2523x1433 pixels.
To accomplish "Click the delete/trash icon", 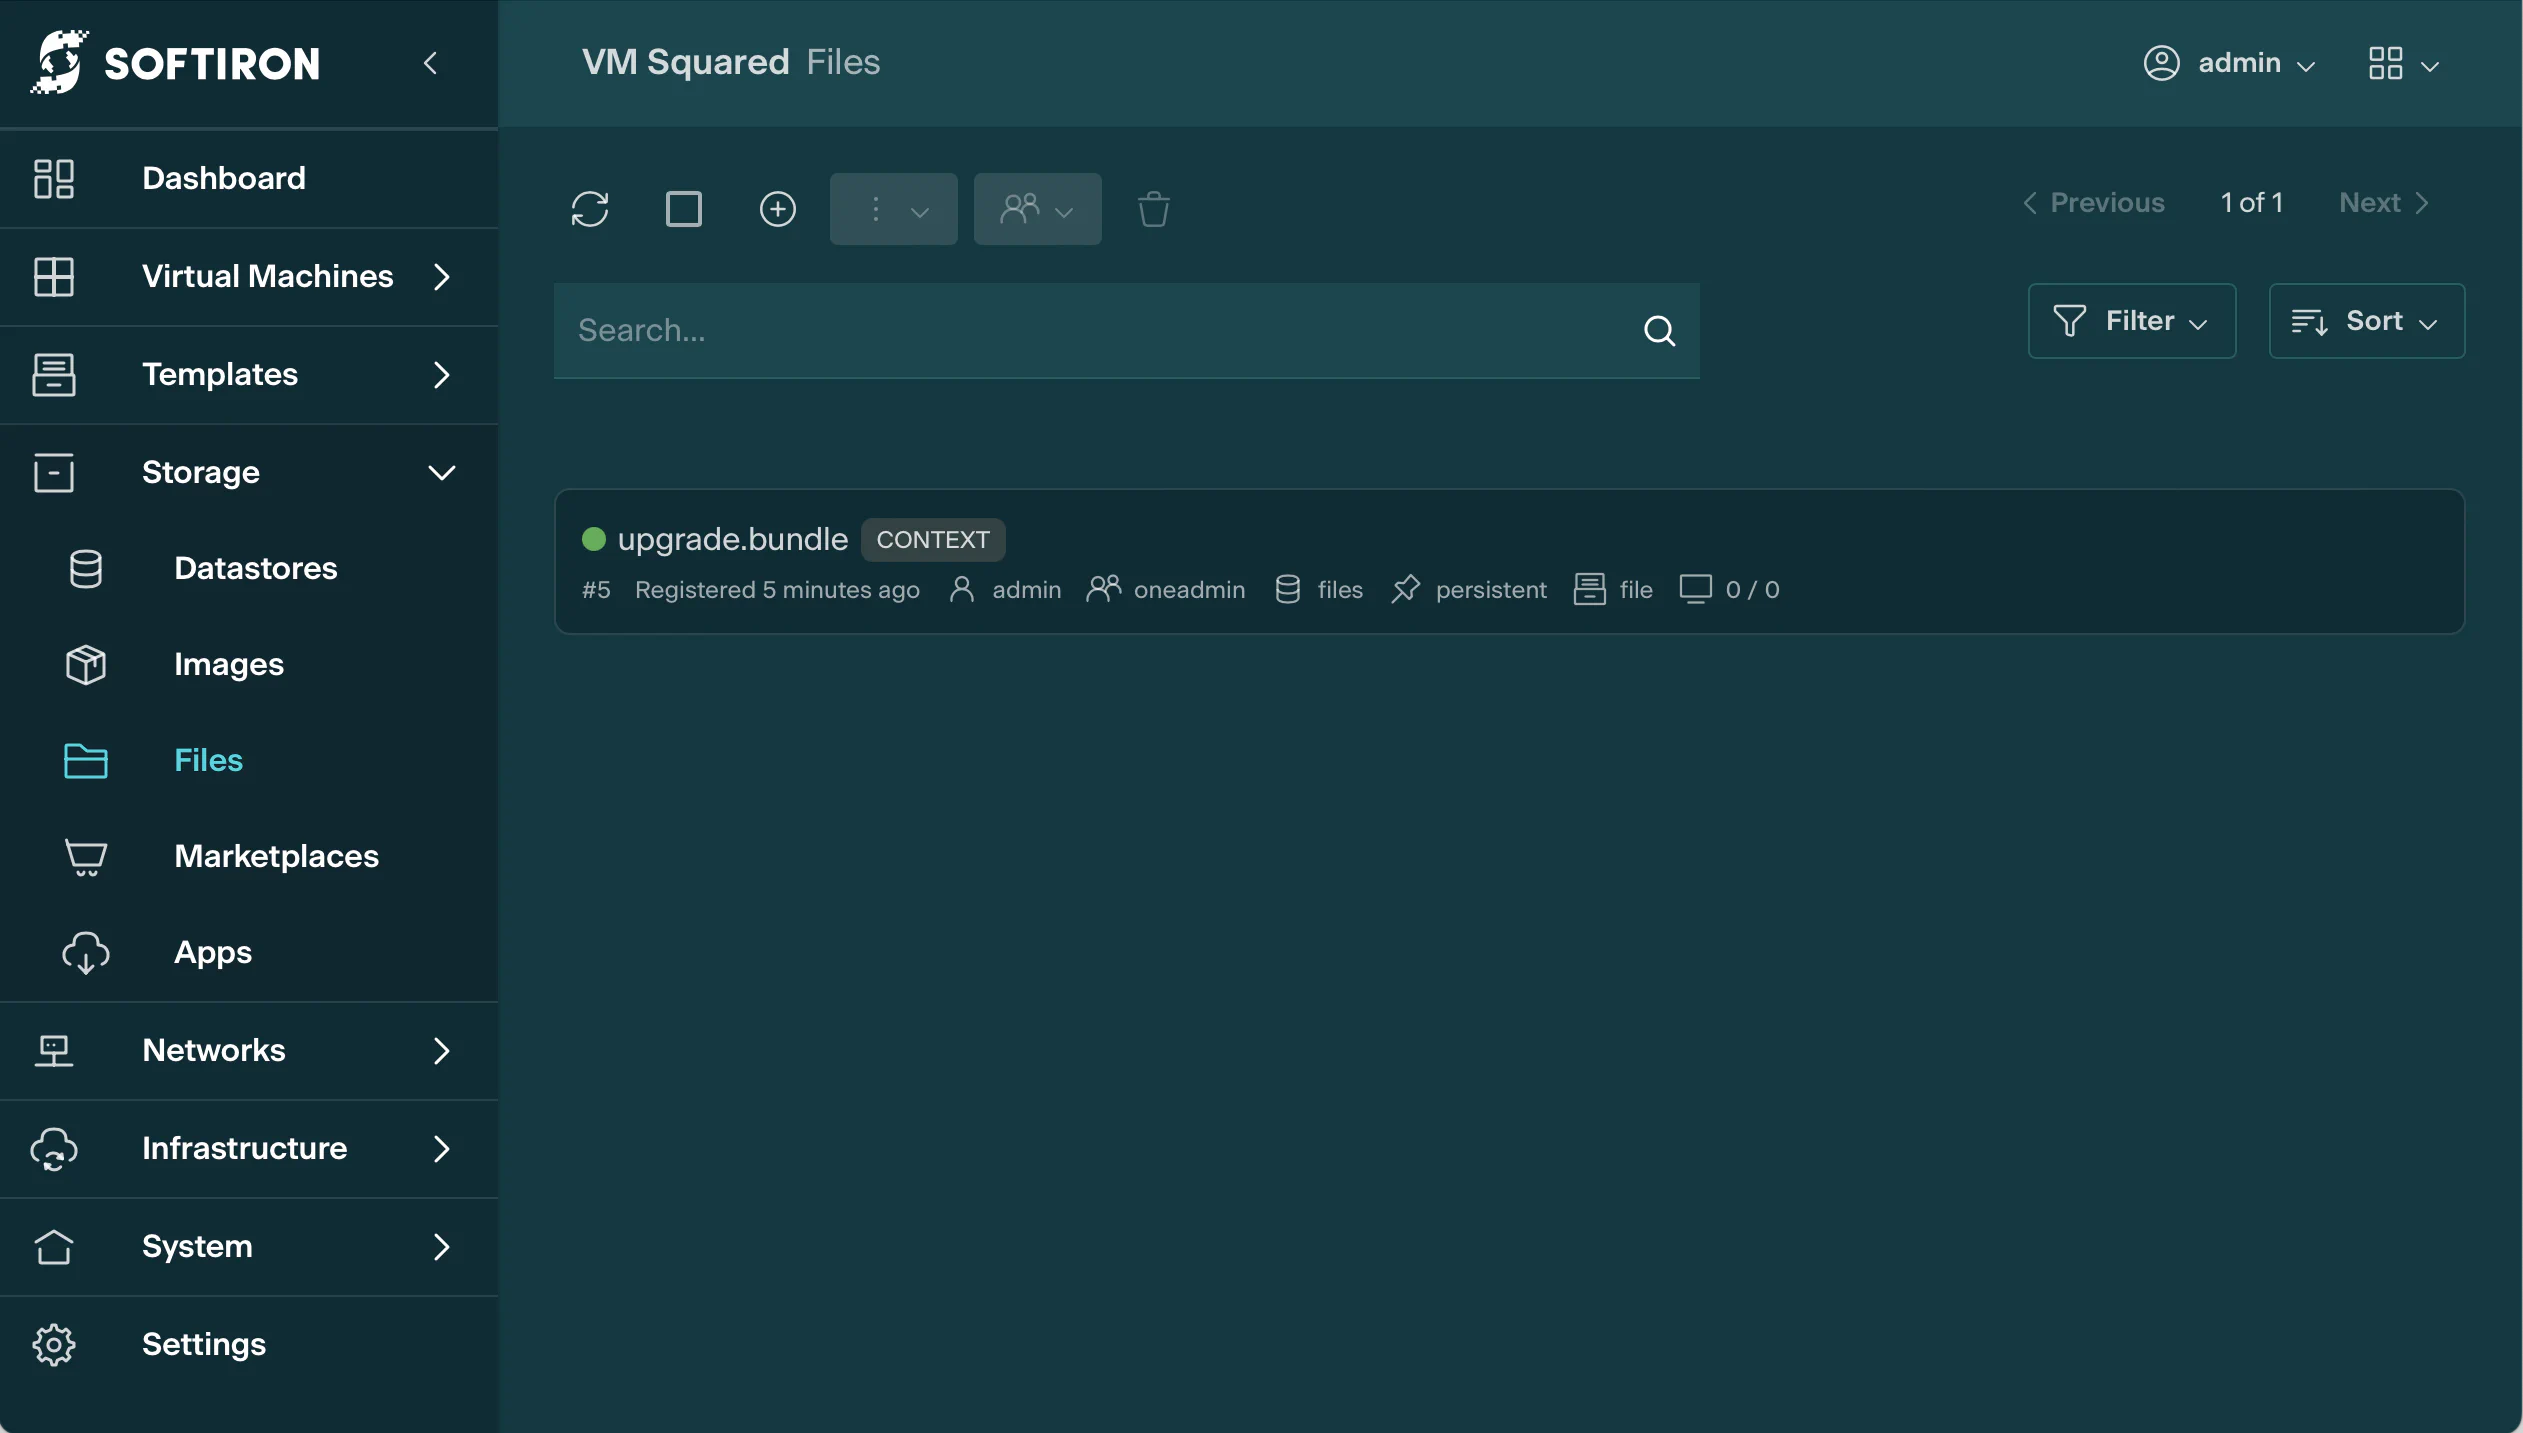I will point(1152,208).
